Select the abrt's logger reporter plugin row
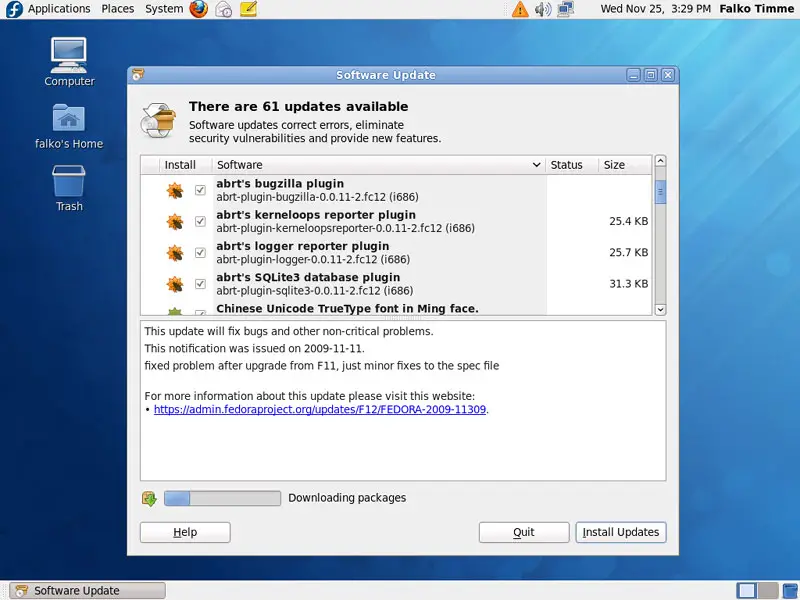This screenshot has height=600, width=800. [x=396, y=253]
